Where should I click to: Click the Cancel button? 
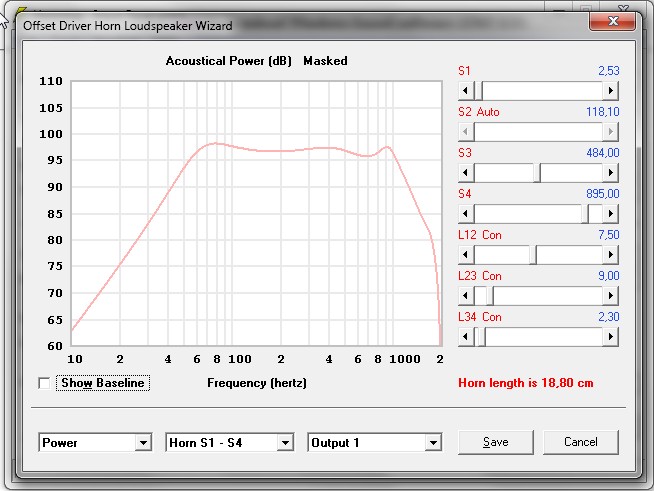(x=581, y=442)
